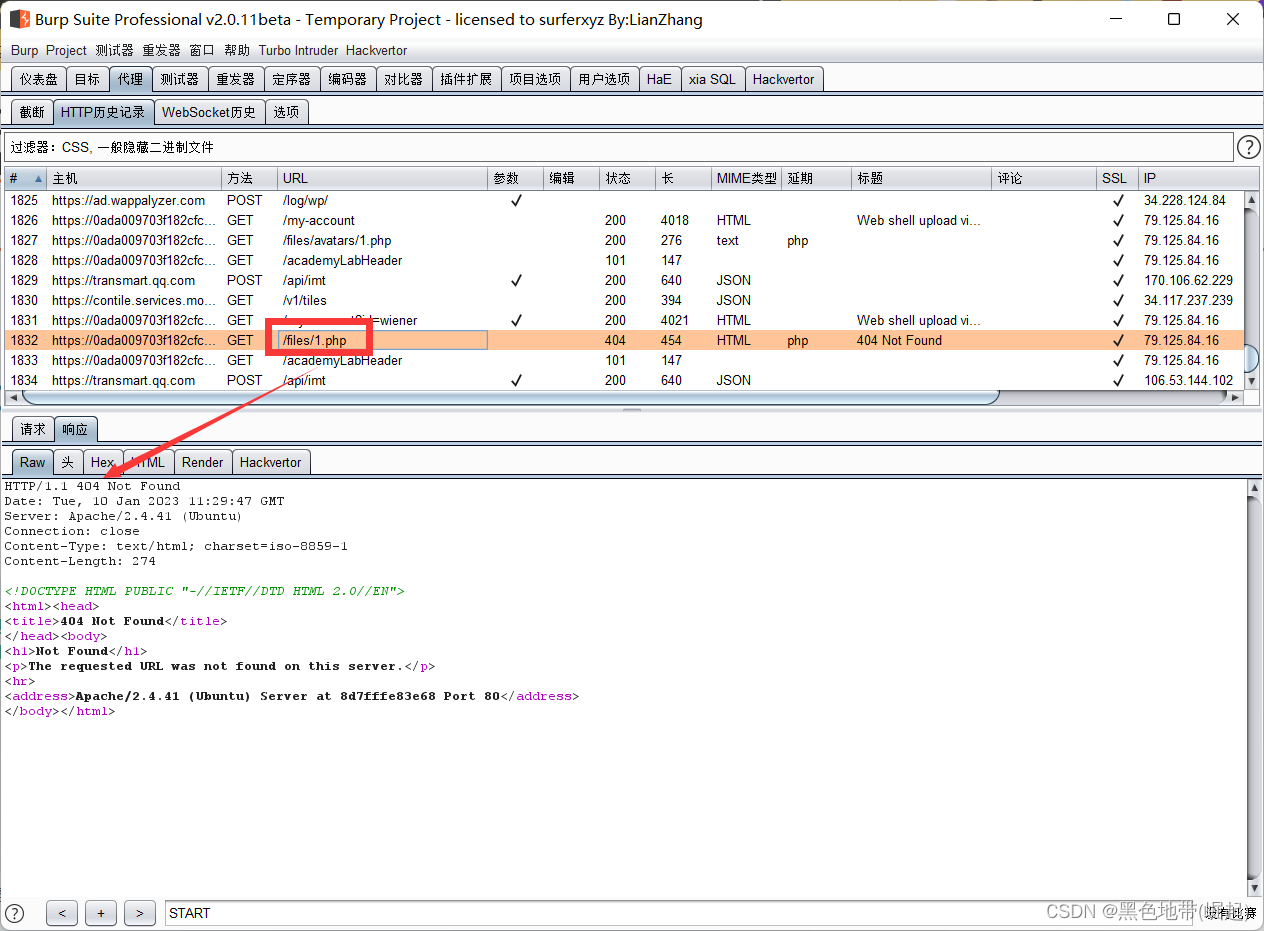Select the Raw view tab
The image size is (1264, 931).
(33, 462)
